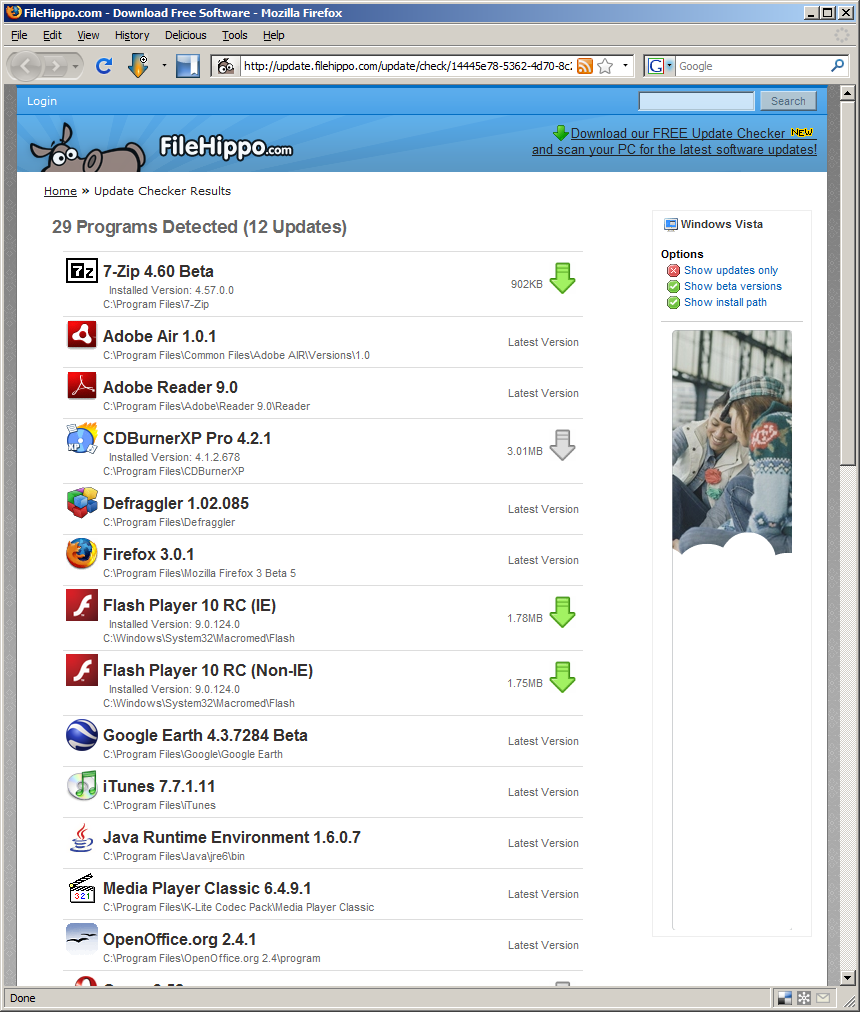860x1012 pixels.
Task: Focus the browser address bar URL field
Action: (408, 66)
